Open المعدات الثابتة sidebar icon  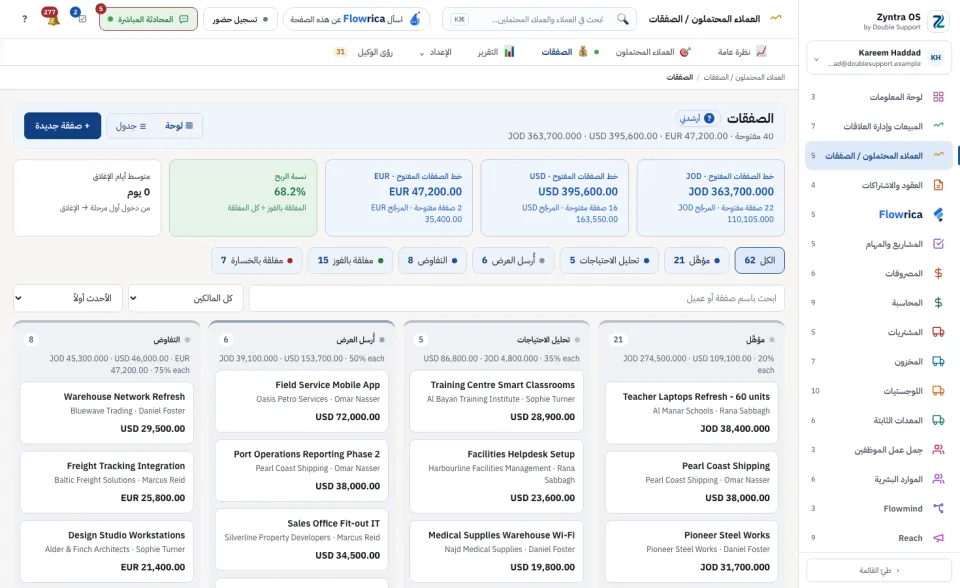(x=938, y=420)
